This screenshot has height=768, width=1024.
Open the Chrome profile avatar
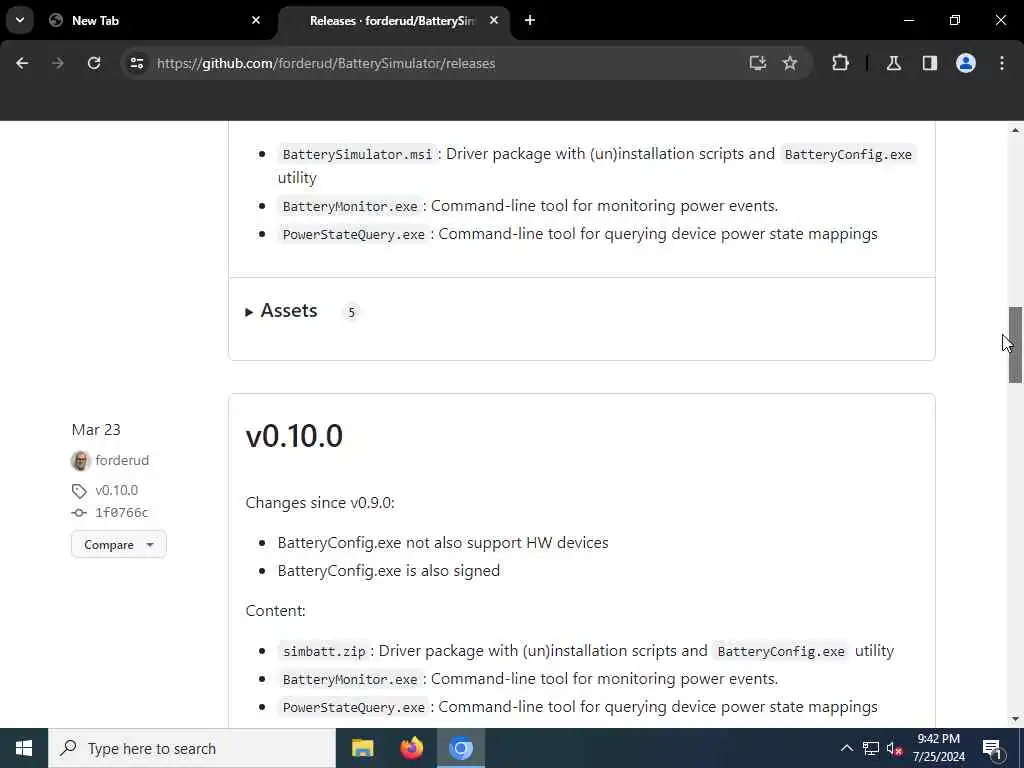pyautogui.click(x=966, y=63)
